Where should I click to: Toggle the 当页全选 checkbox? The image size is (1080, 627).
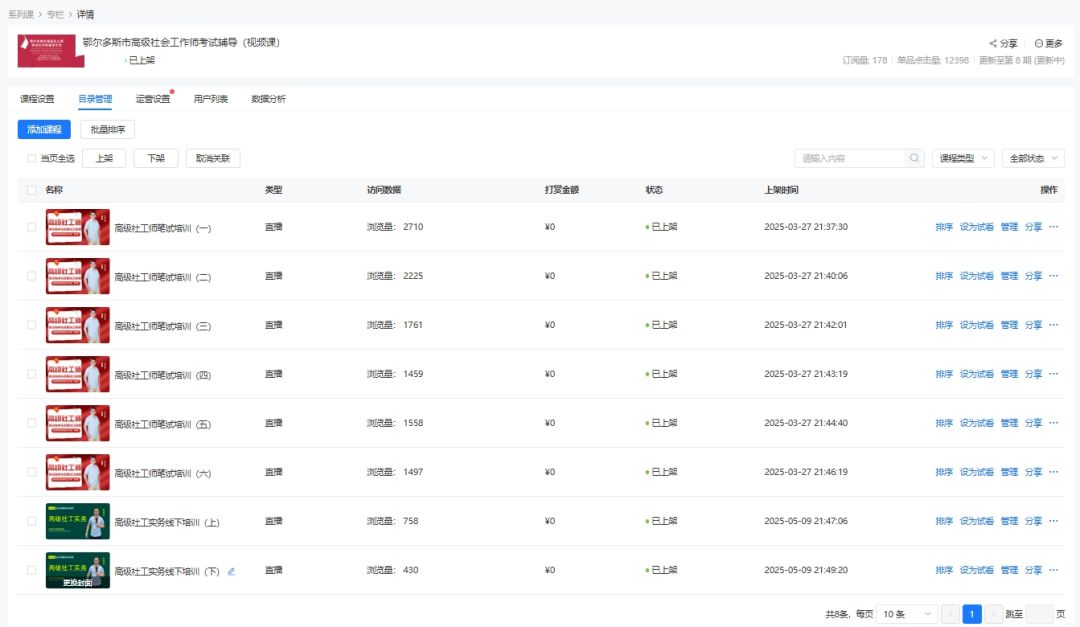[x=32, y=158]
